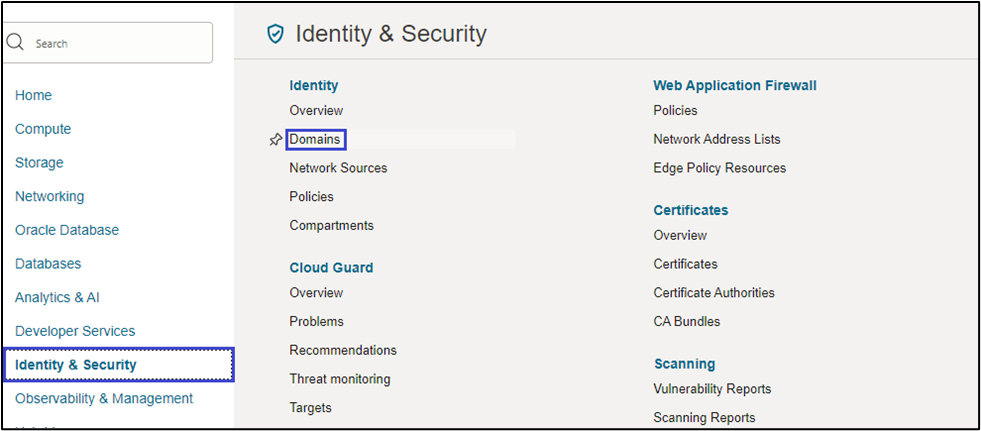Click the magnifier icon in search box
Image resolution: width=981 pixels, height=431 pixels.
click(x=15, y=43)
